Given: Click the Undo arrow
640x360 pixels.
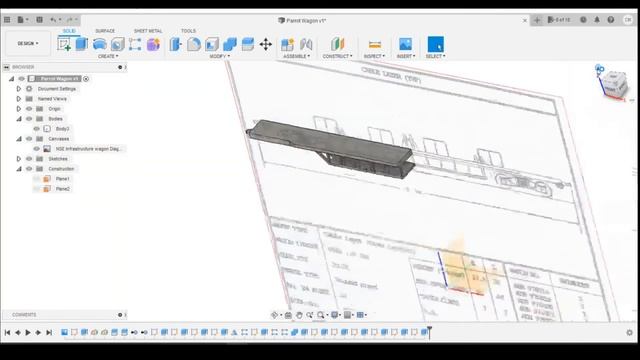Looking at the screenshot, I should click(x=53, y=20).
